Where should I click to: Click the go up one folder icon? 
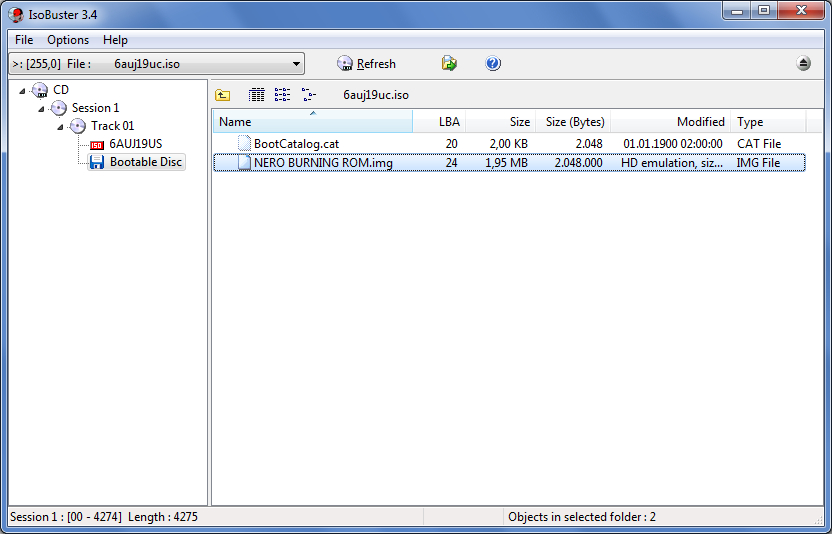(223, 95)
